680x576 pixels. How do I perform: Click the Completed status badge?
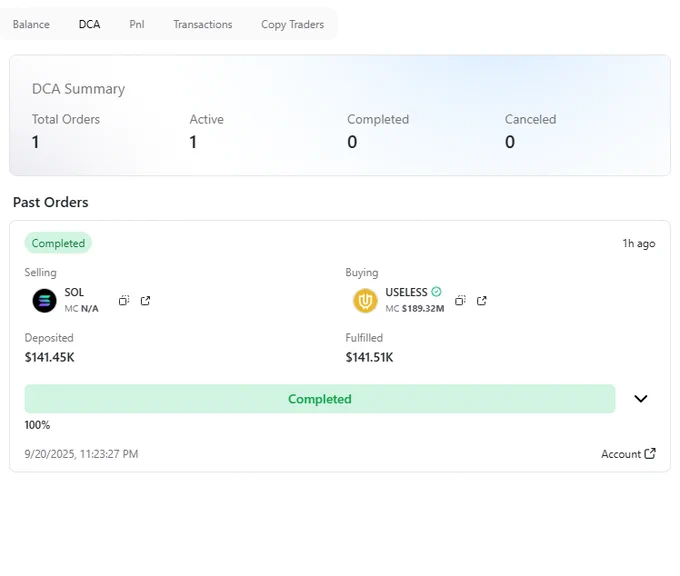tap(58, 243)
